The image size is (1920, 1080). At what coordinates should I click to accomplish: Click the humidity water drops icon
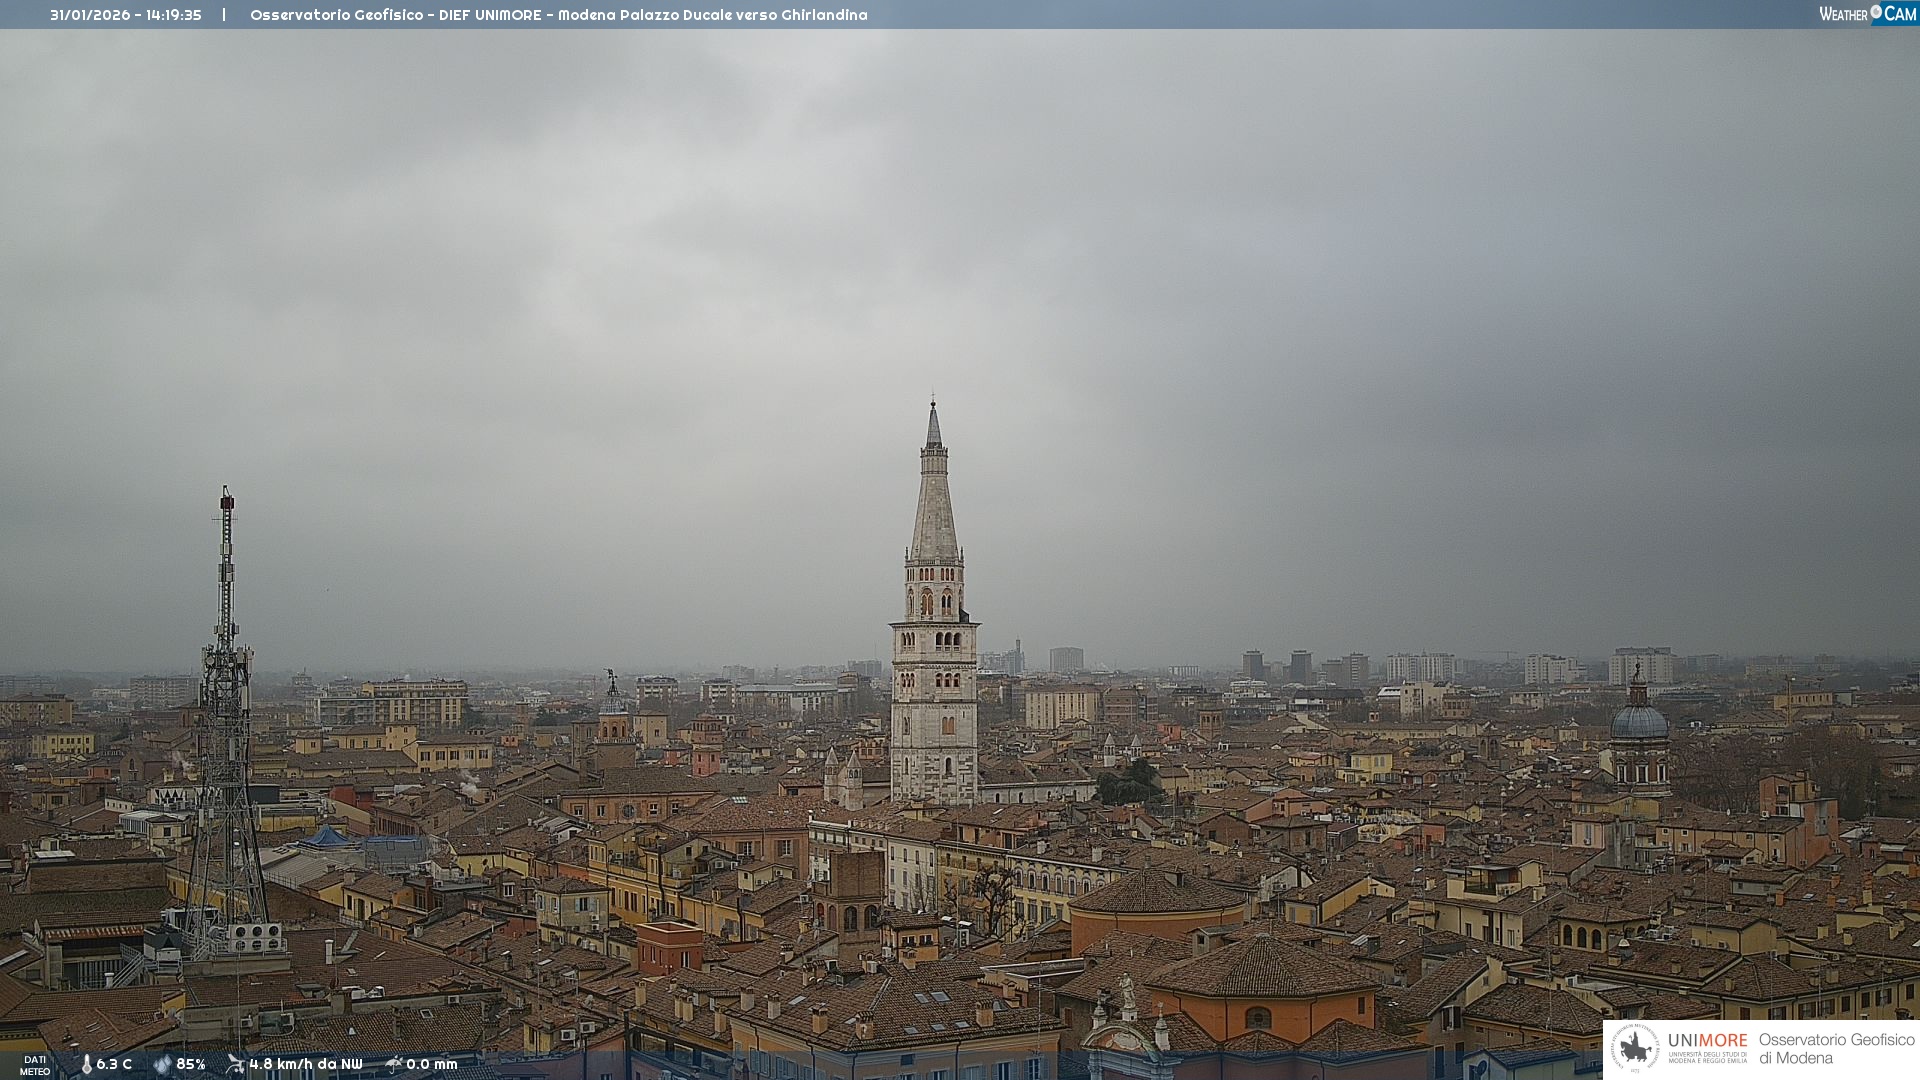pos(162,1064)
